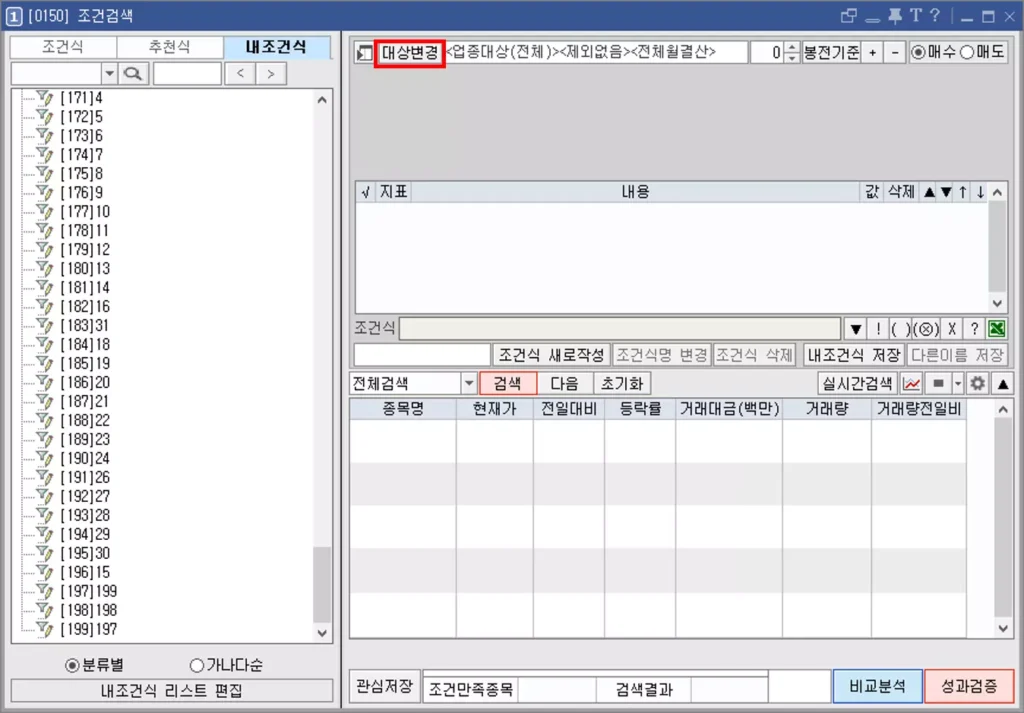Screen dimensions: 1024x713
Task: Click the T font icon in title bar
Action: point(915,16)
